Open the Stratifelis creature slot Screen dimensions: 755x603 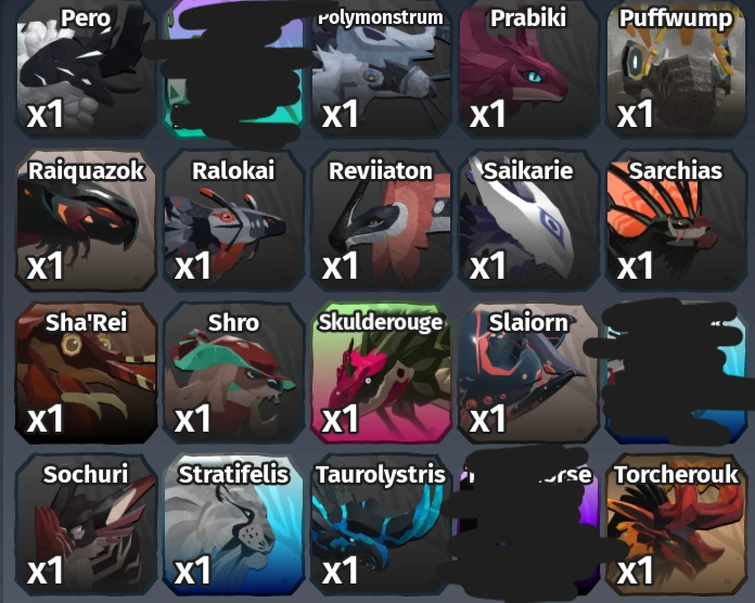(x=234, y=524)
